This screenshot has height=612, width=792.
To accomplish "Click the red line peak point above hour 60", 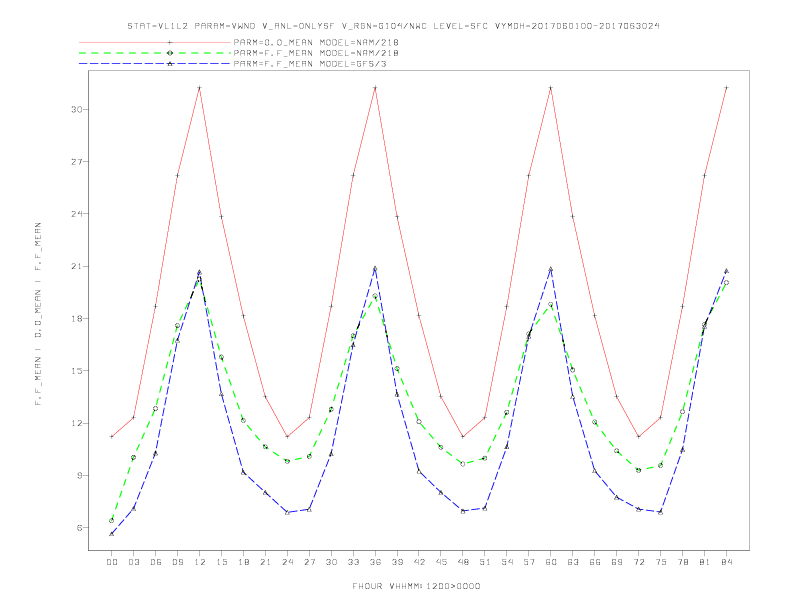I will pyautogui.click(x=551, y=88).
